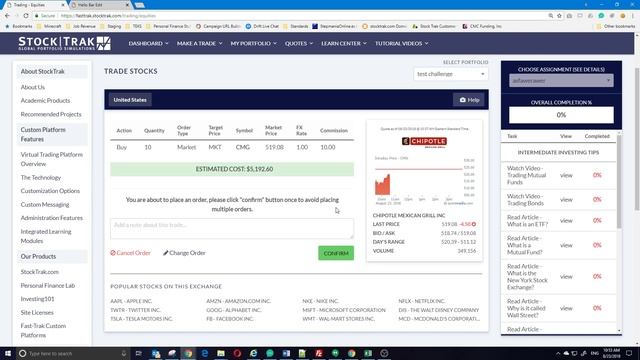
Task: Open the Select Portfolio dropdown (test challenge)
Action: pos(451,74)
